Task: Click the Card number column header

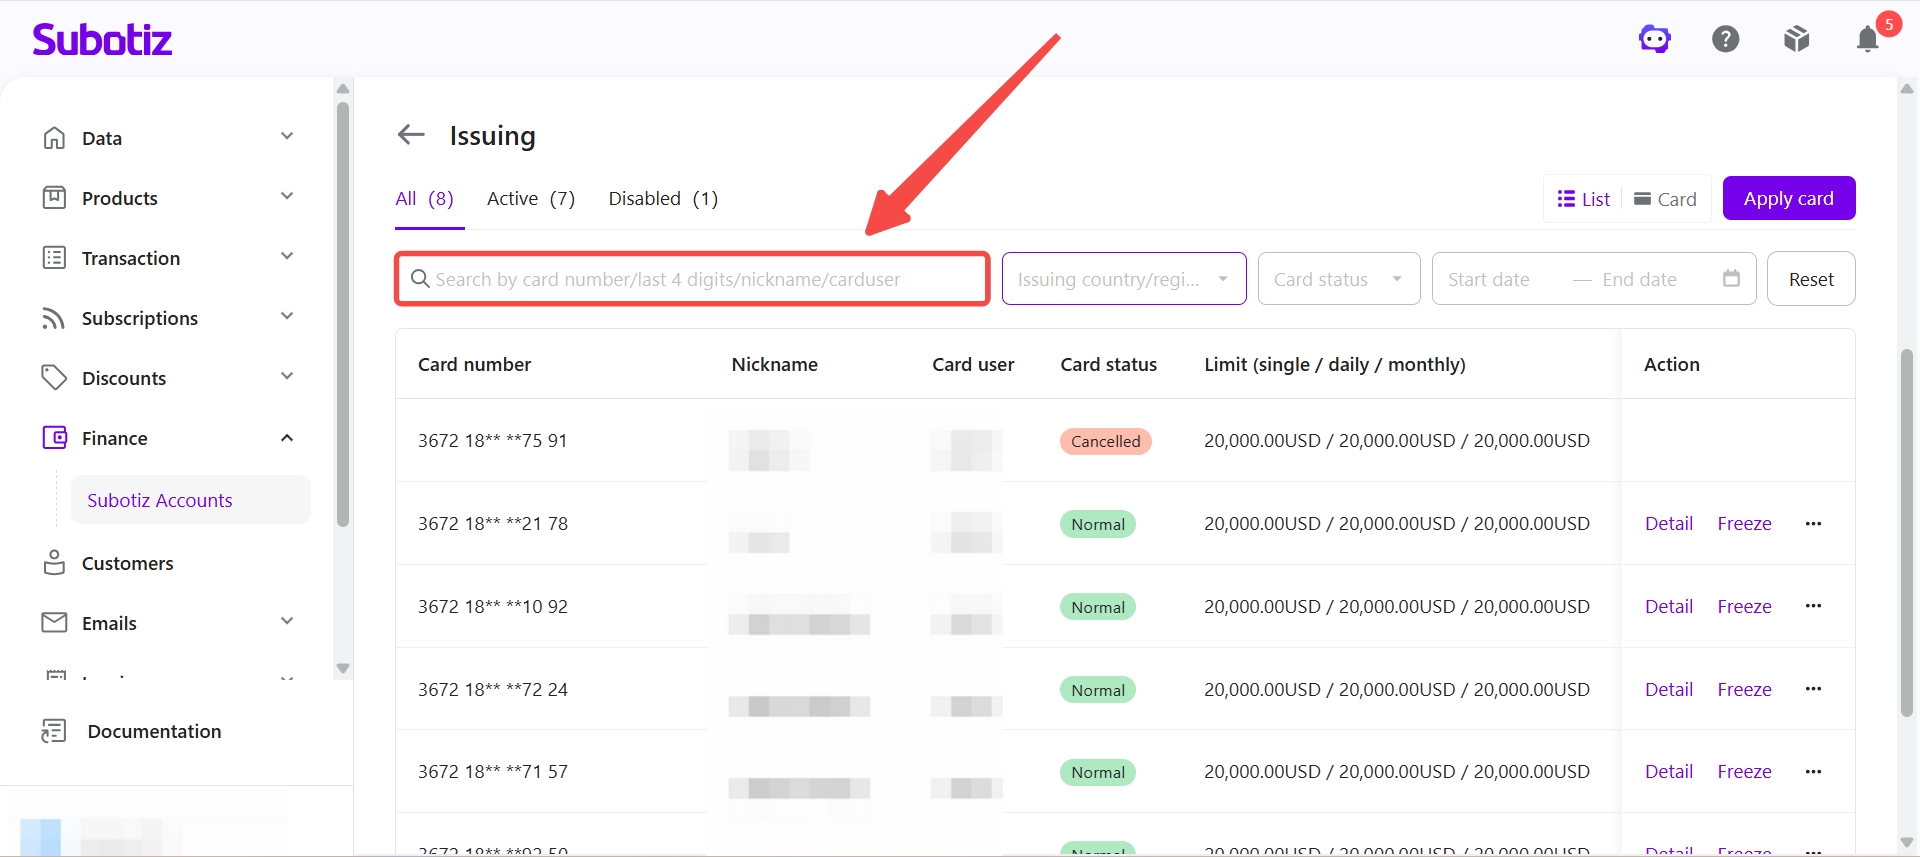Action: click(474, 364)
